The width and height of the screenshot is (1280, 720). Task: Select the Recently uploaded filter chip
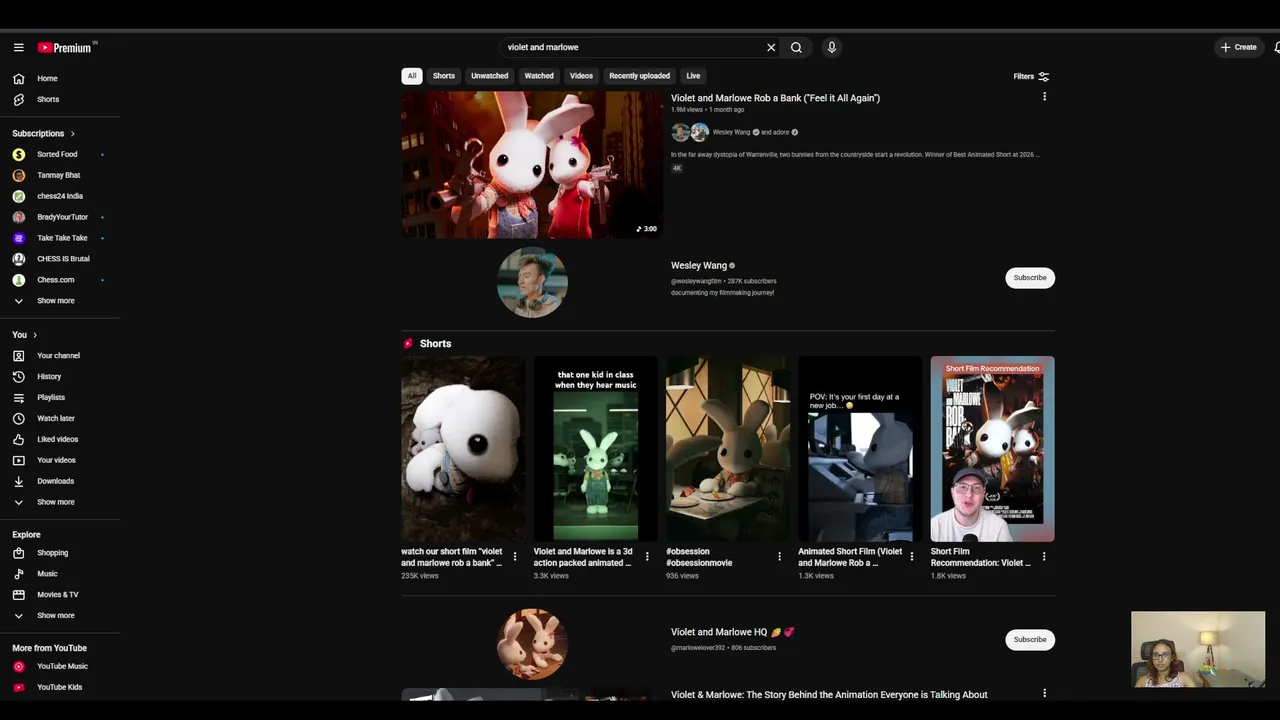pyautogui.click(x=640, y=76)
